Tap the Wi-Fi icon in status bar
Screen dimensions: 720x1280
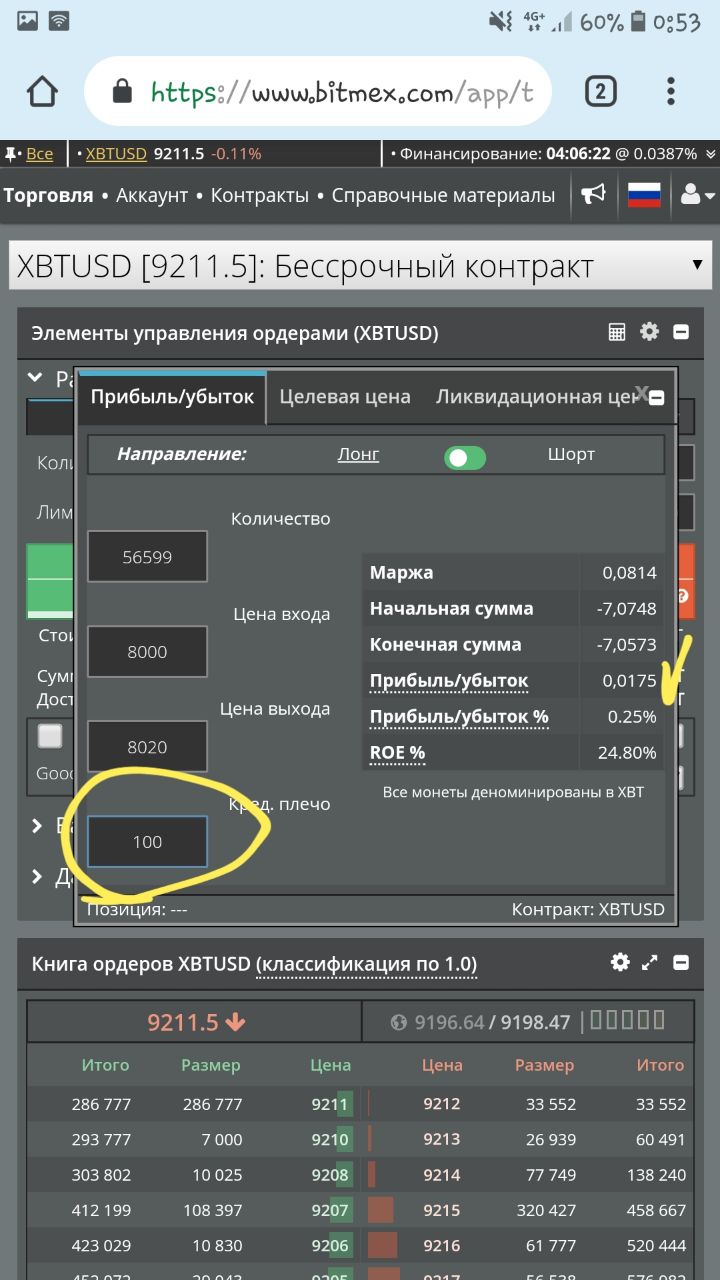point(59,20)
